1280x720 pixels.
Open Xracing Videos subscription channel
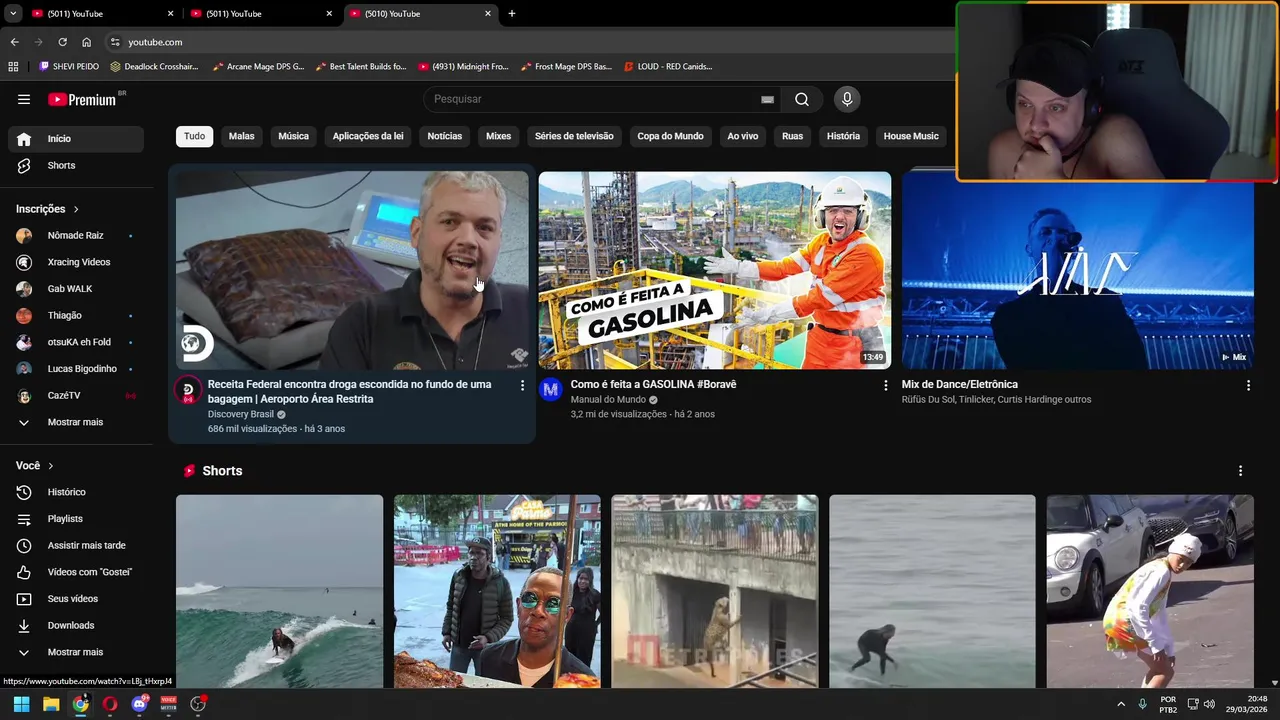click(76, 262)
